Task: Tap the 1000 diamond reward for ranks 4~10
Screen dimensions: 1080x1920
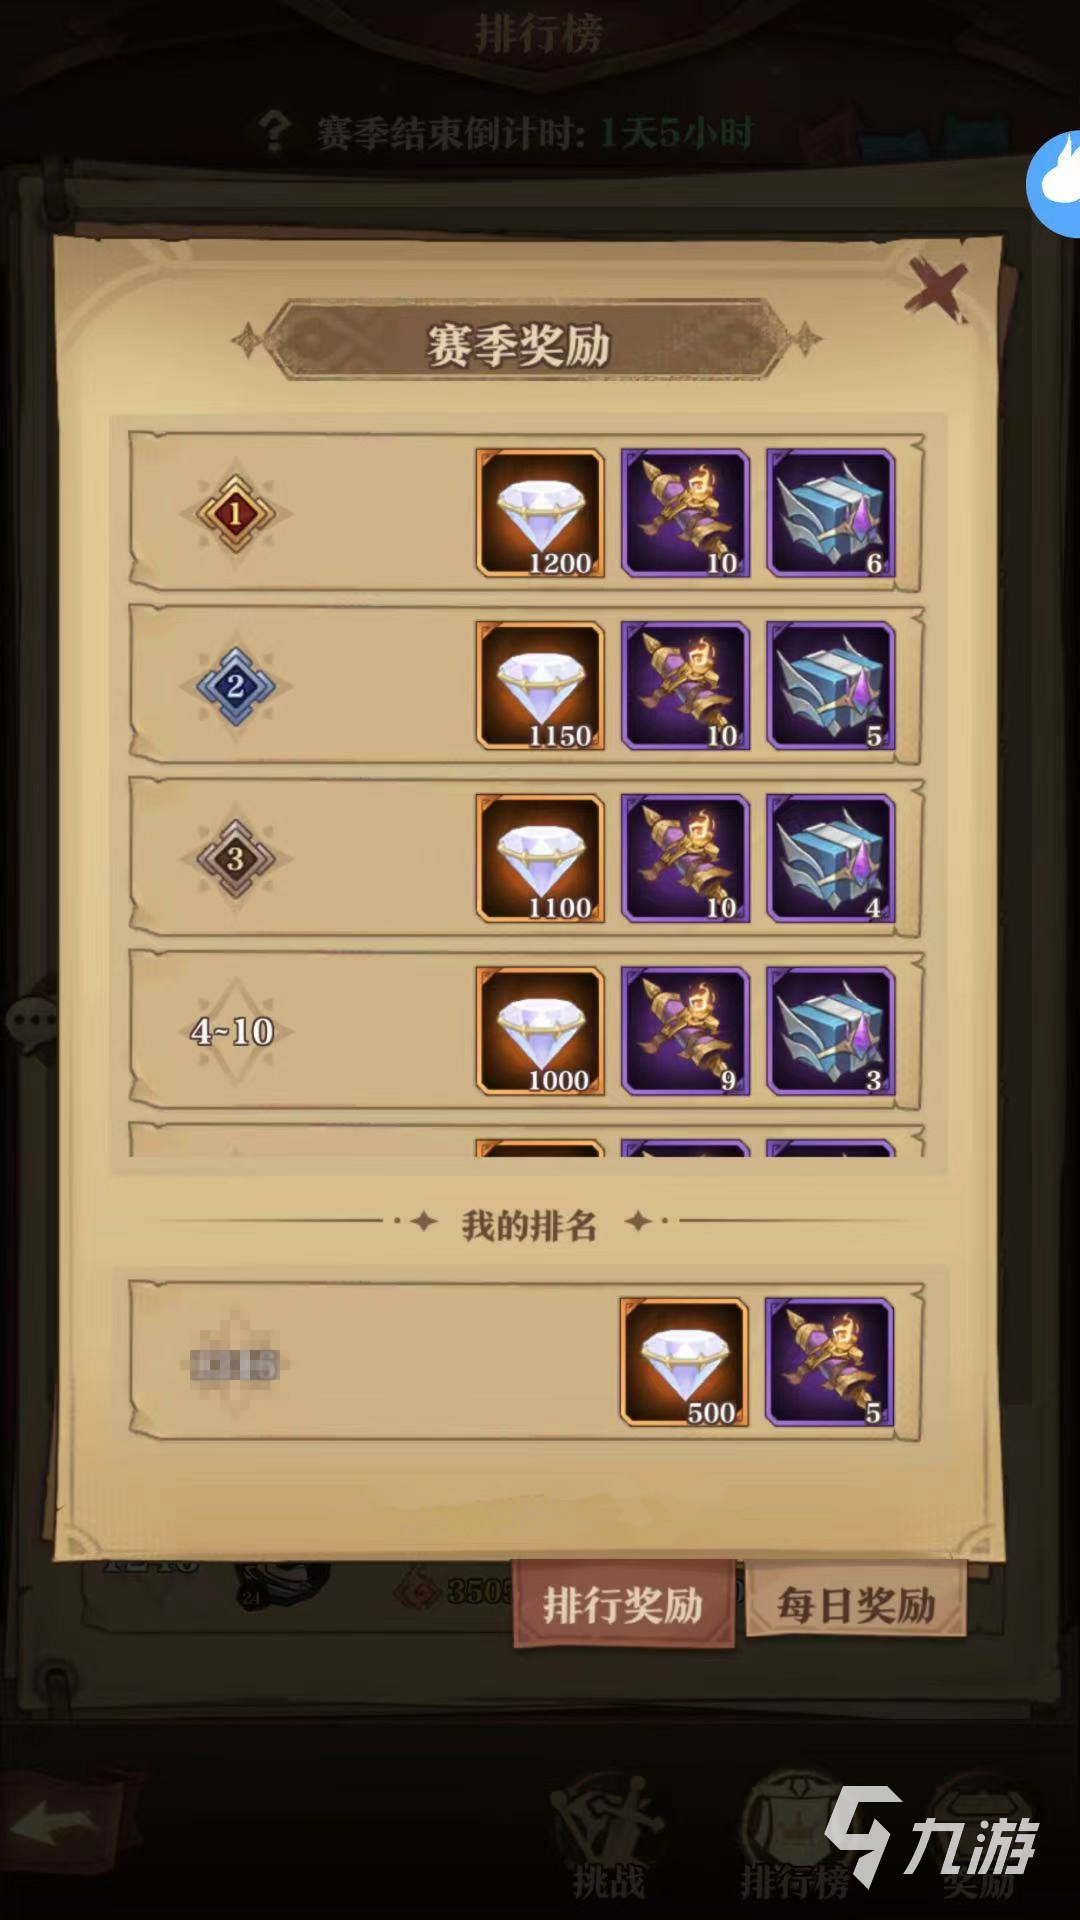Action: point(540,1031)
